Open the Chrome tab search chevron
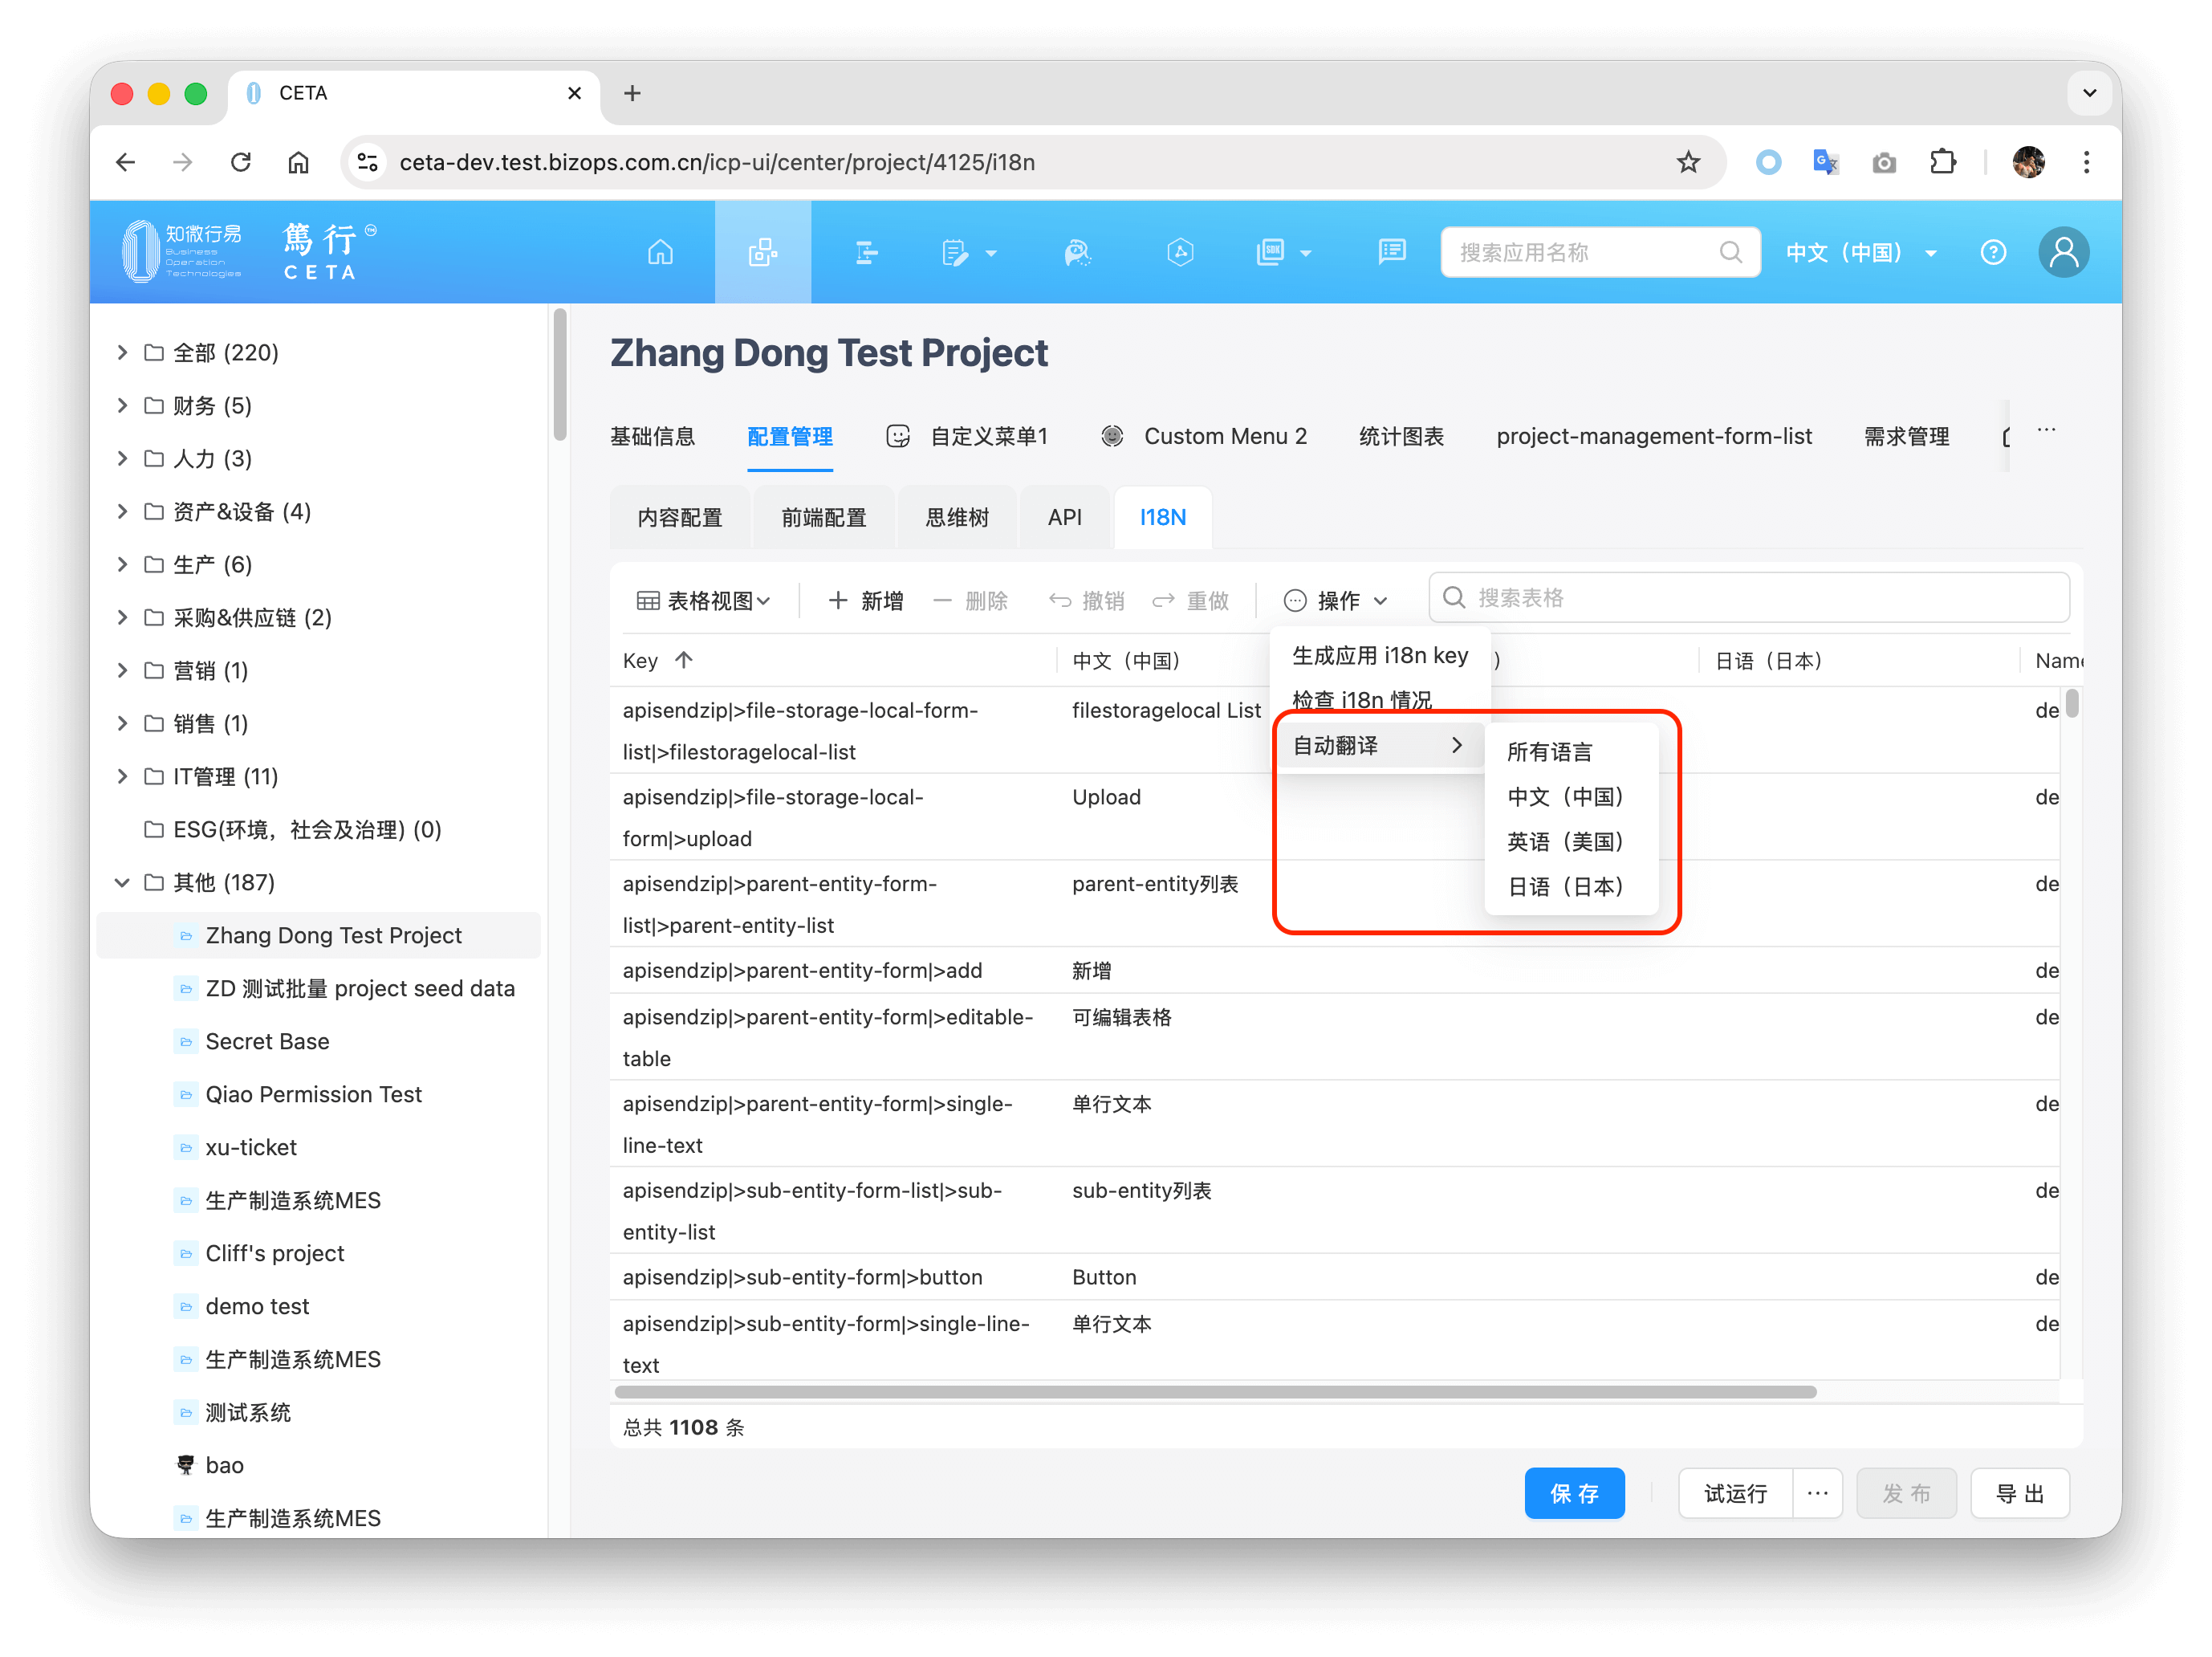Viewport: 2212px width, 1657px height. (2089, 93)
